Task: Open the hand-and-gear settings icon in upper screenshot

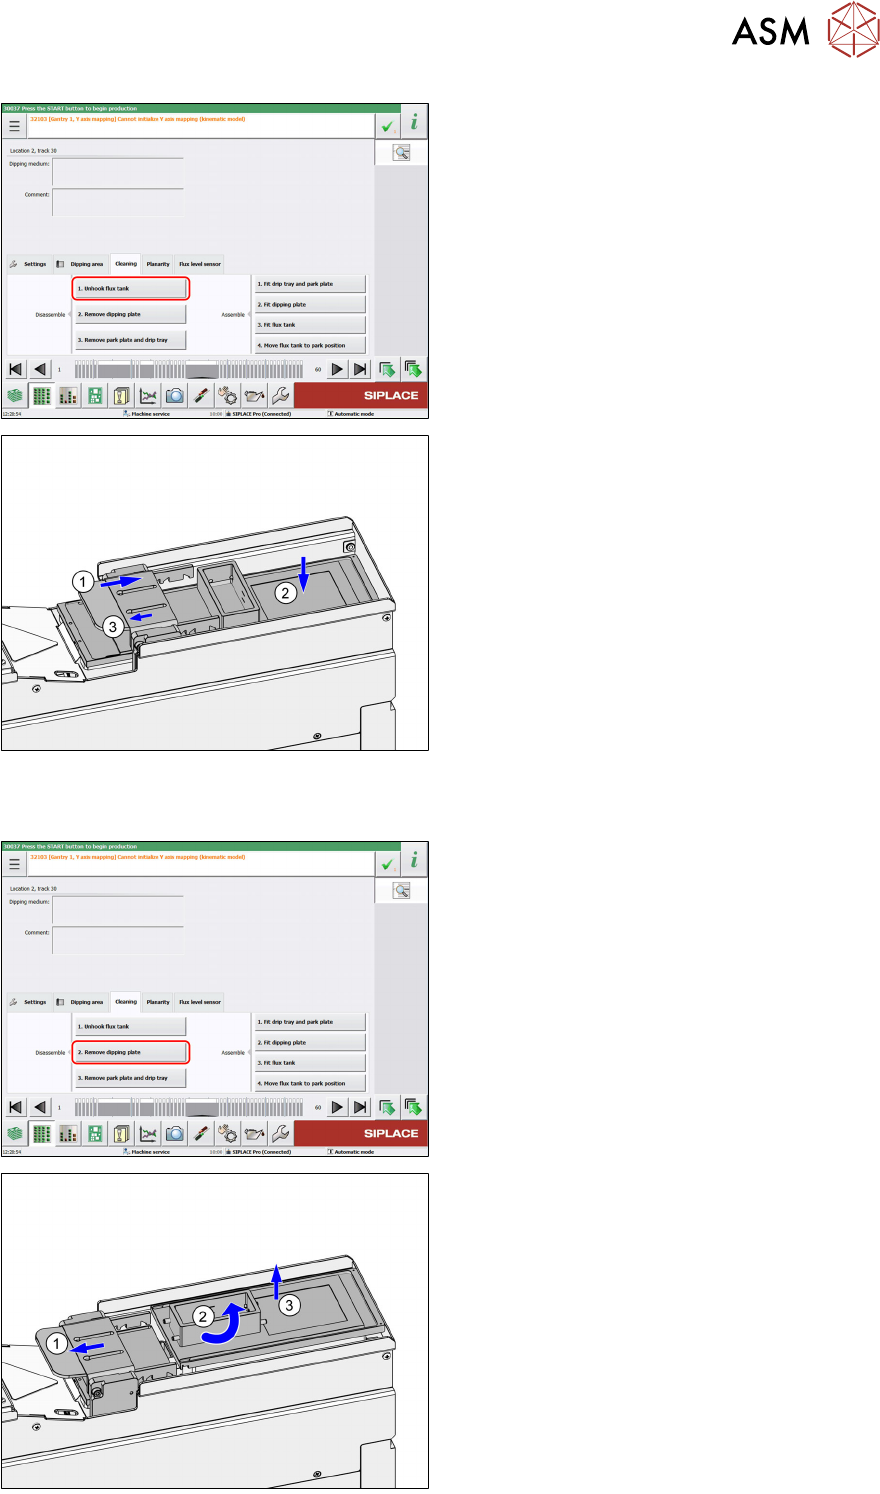Action: pyautogui.click(x=227, y=396)
